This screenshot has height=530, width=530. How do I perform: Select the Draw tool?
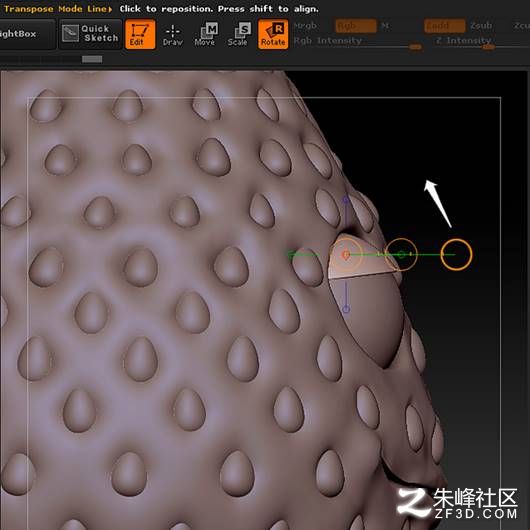(172, 34)
